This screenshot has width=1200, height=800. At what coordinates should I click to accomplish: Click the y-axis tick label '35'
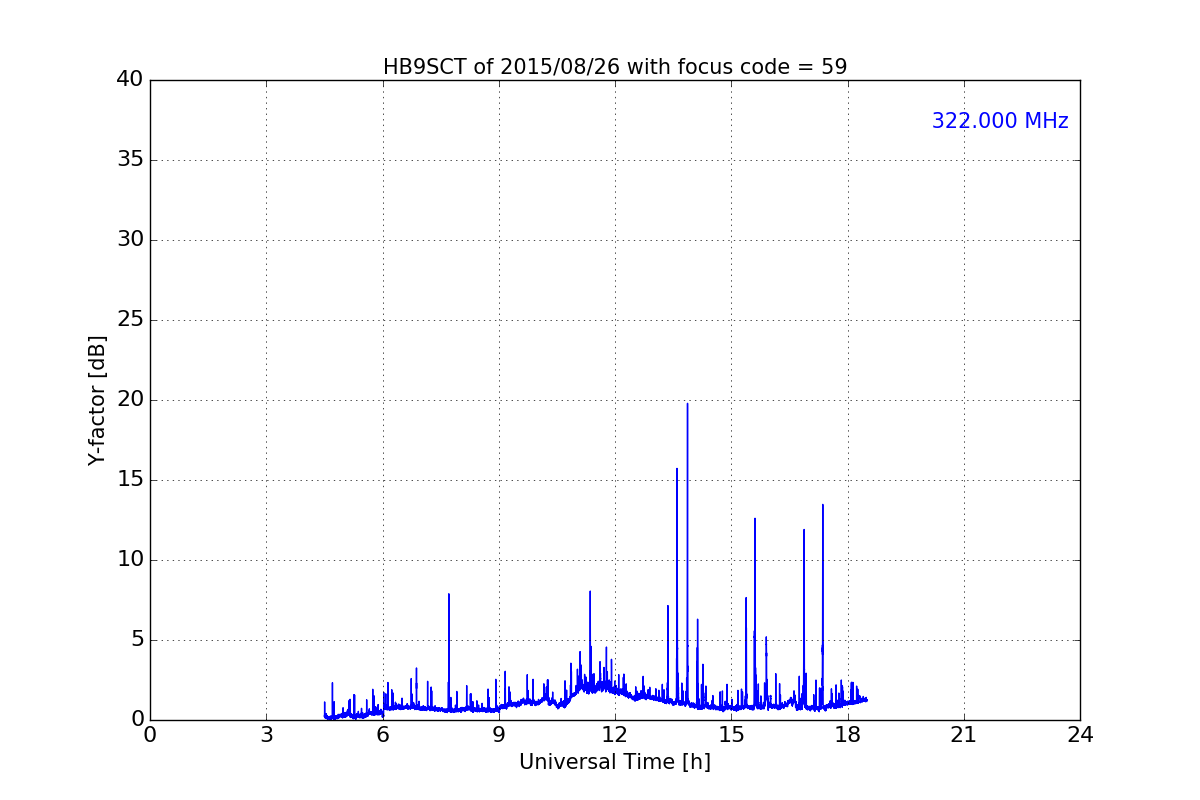(130, 160)
